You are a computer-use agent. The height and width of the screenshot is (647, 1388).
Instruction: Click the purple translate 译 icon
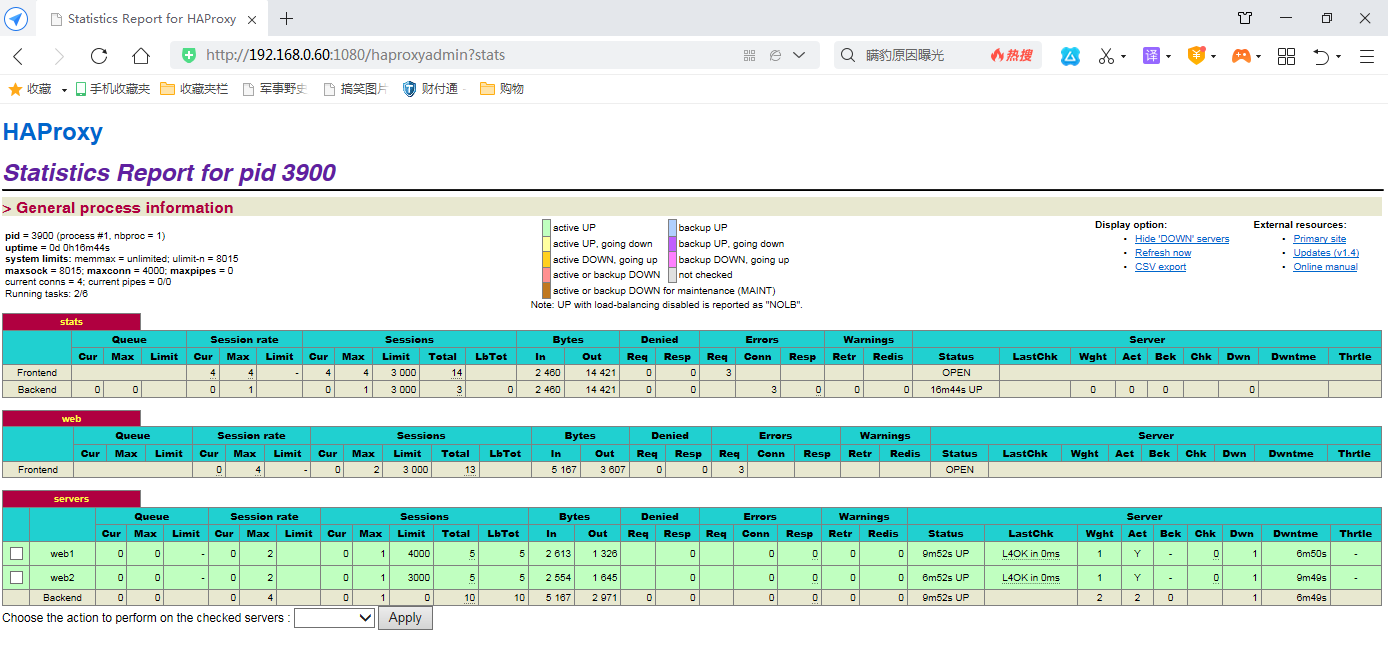pyautogui.click(x=1151, y=56)
